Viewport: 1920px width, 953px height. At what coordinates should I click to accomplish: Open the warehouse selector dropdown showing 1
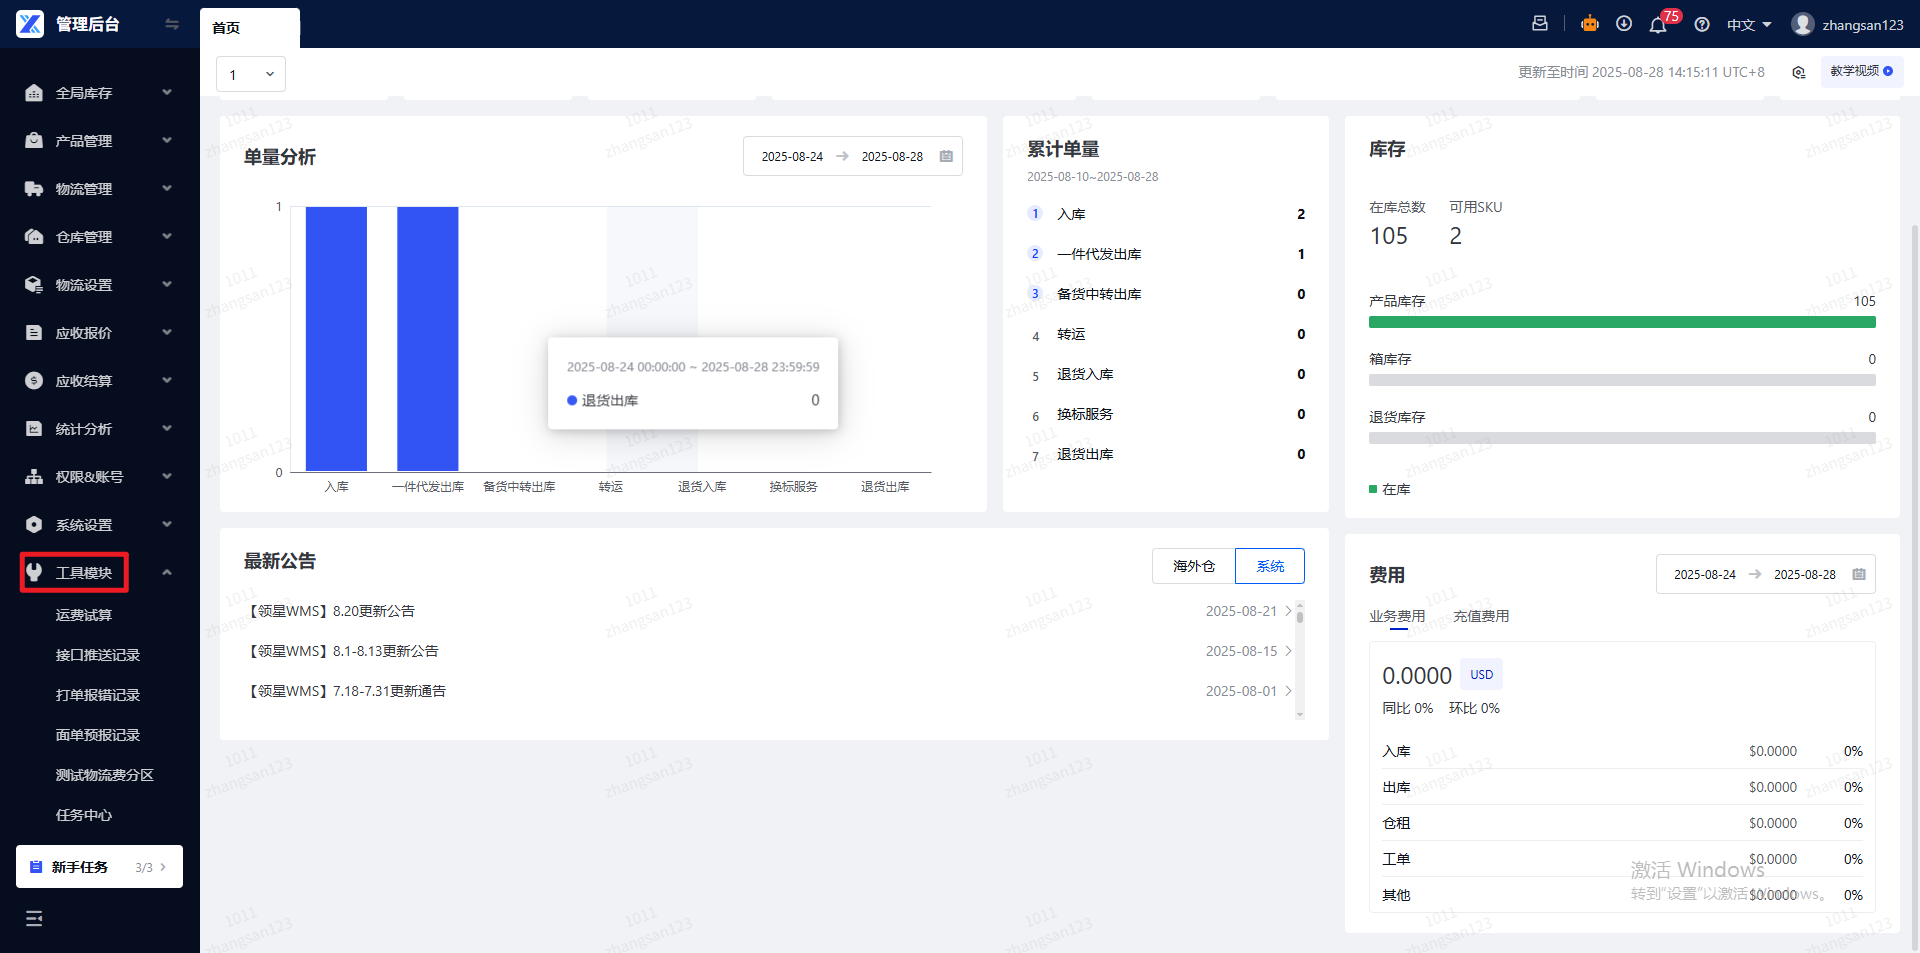tap(251, 74)
